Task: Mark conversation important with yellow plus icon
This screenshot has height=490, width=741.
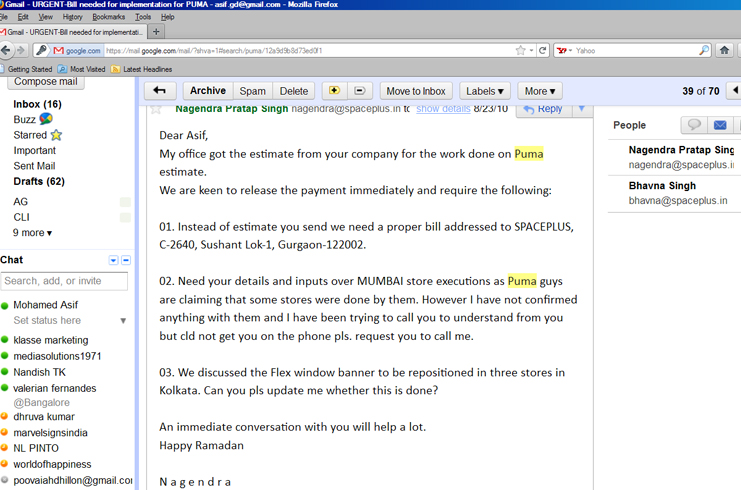Action: click(334, 91)
